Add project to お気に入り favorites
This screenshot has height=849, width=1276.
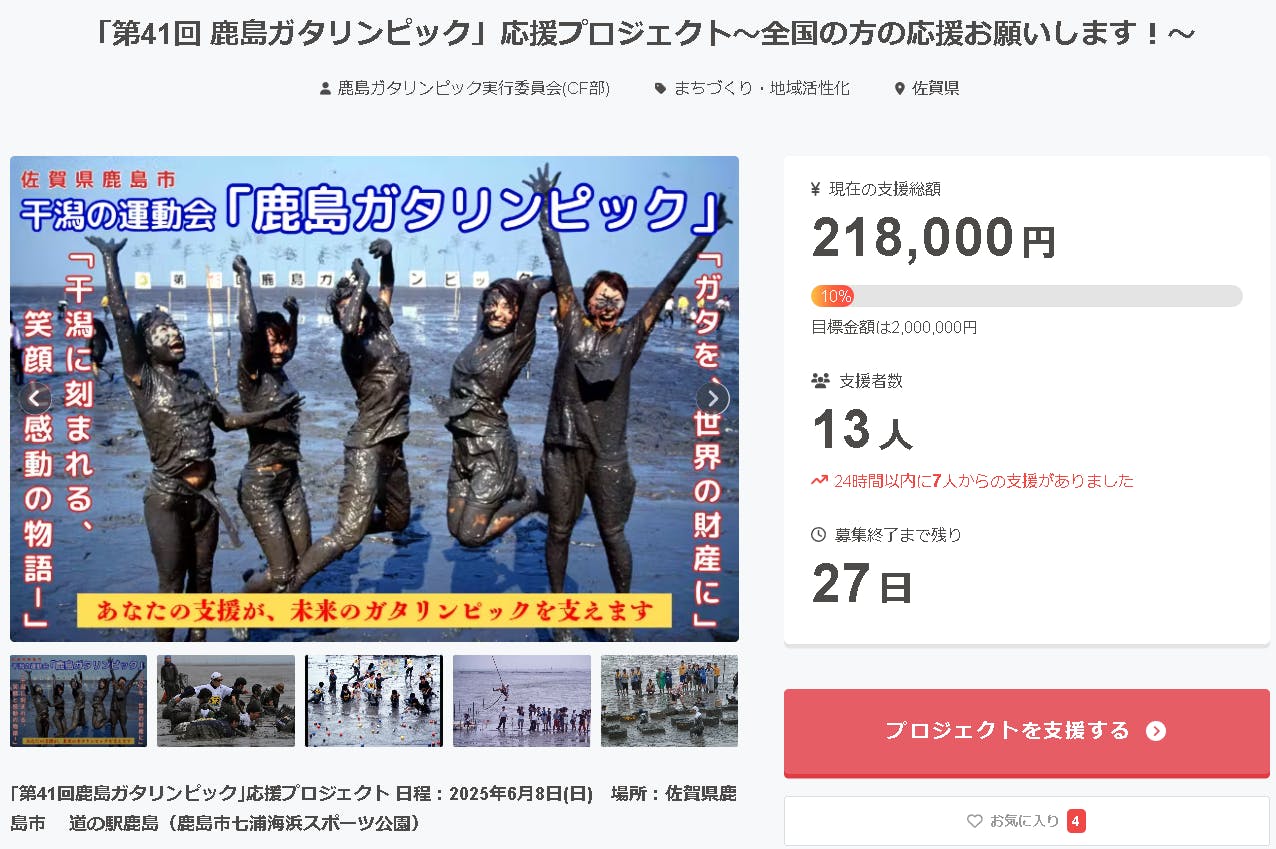point(1027,821)
